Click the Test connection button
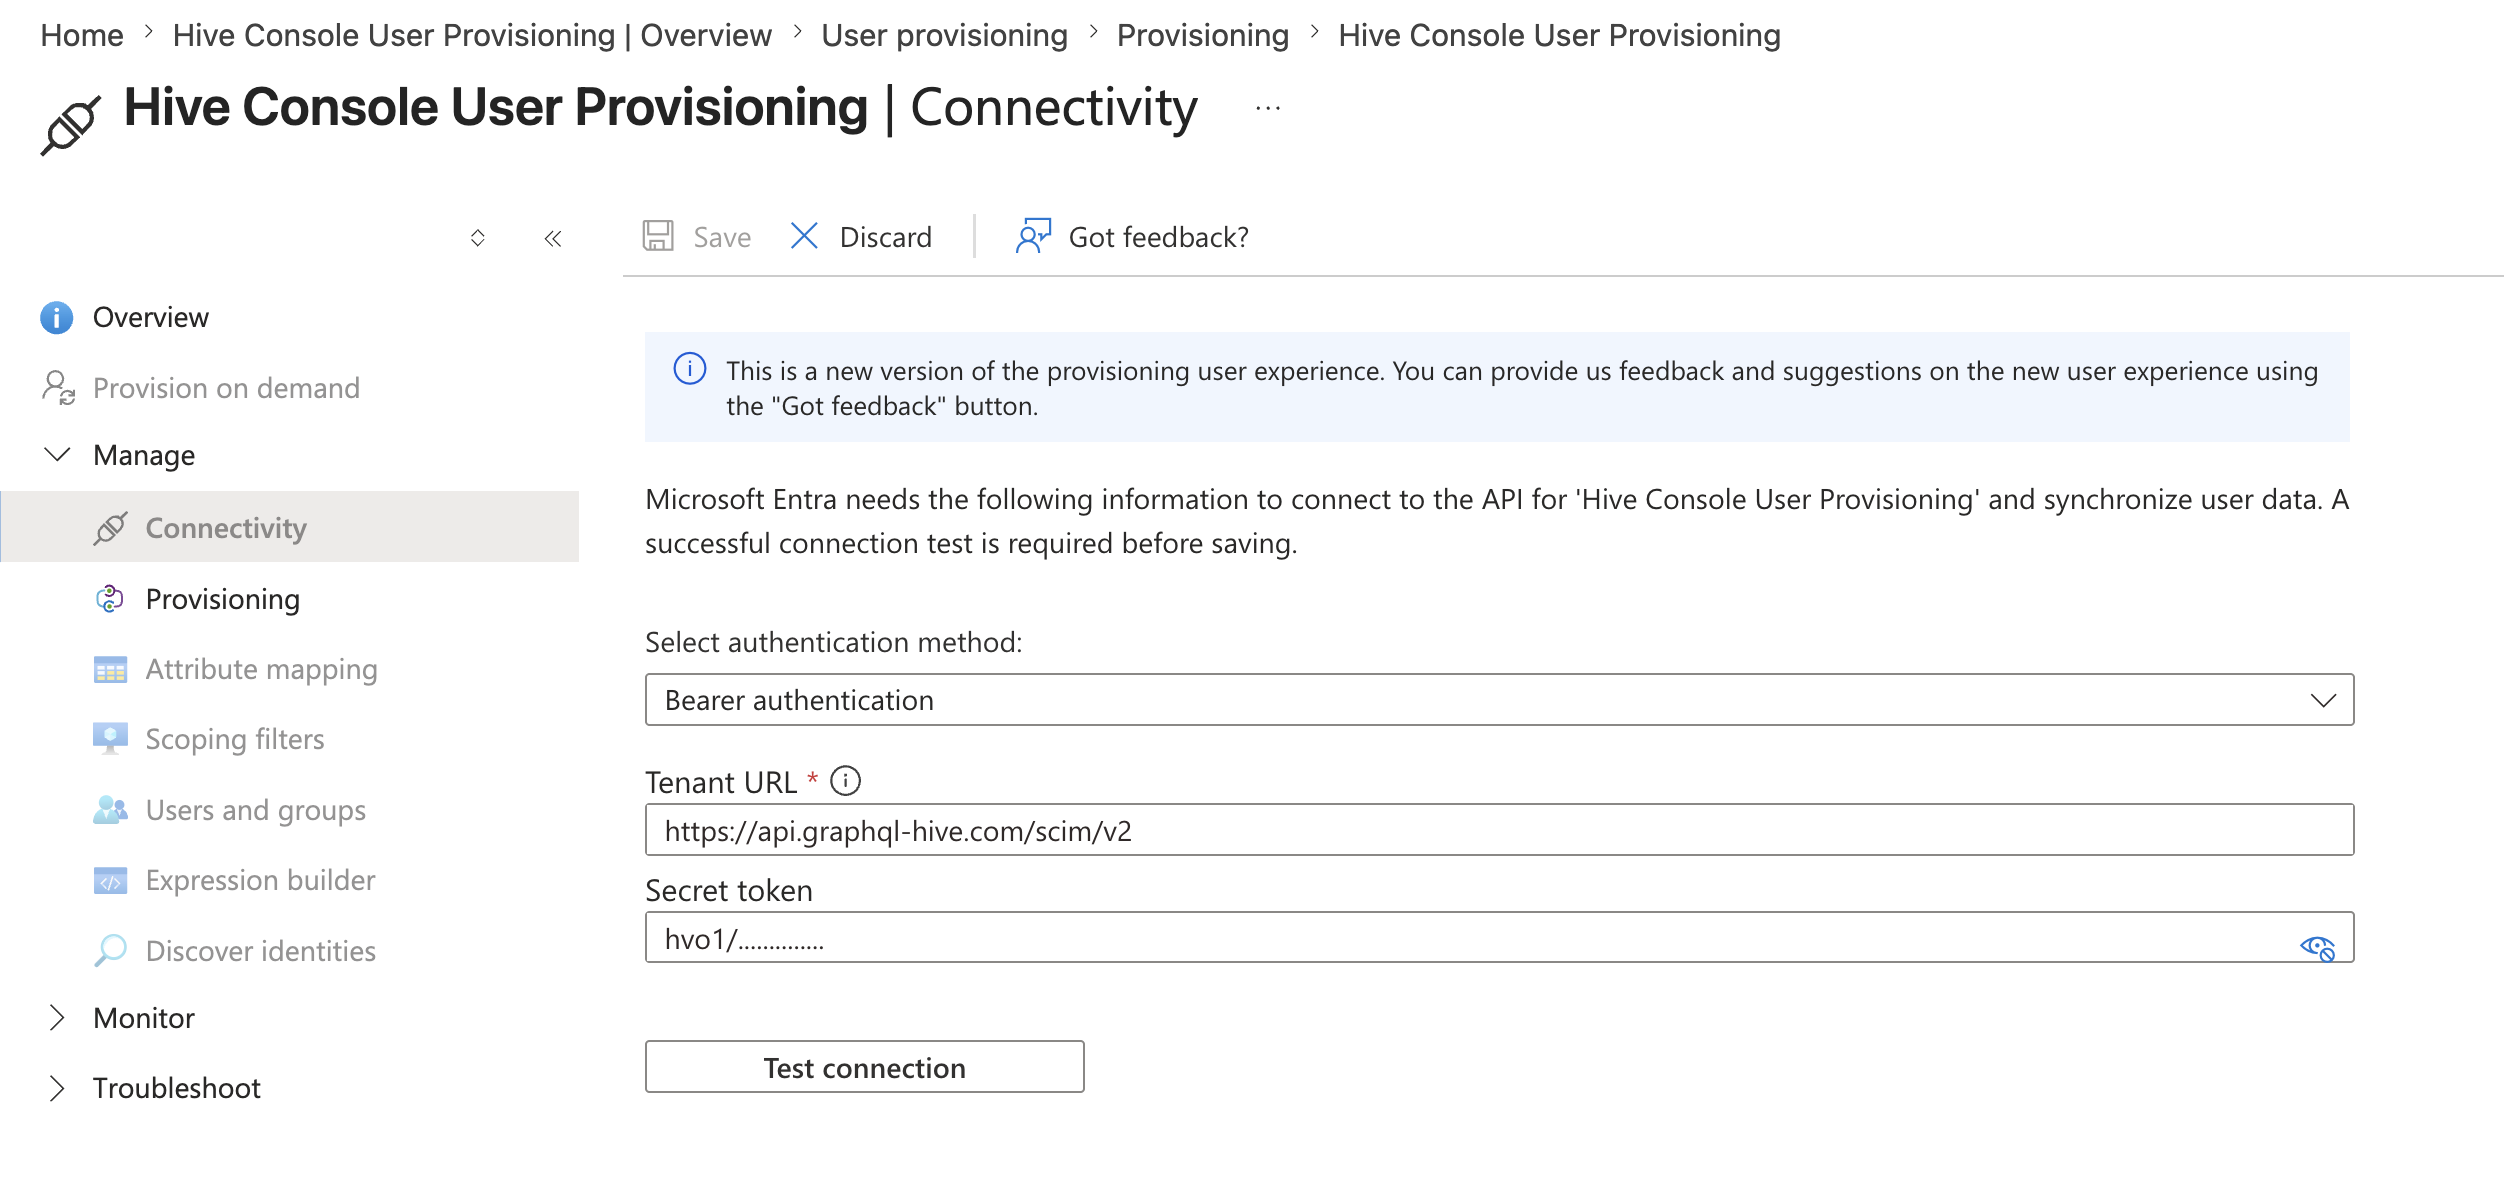 pyautogui.click(x=864, y=1067)
